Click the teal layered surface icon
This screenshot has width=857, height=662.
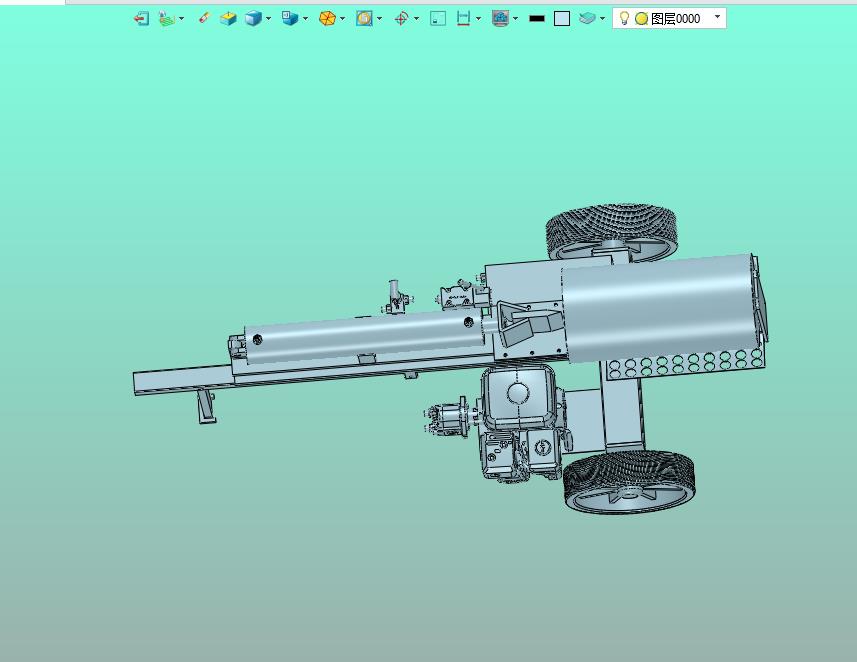(x=587, y=19)
